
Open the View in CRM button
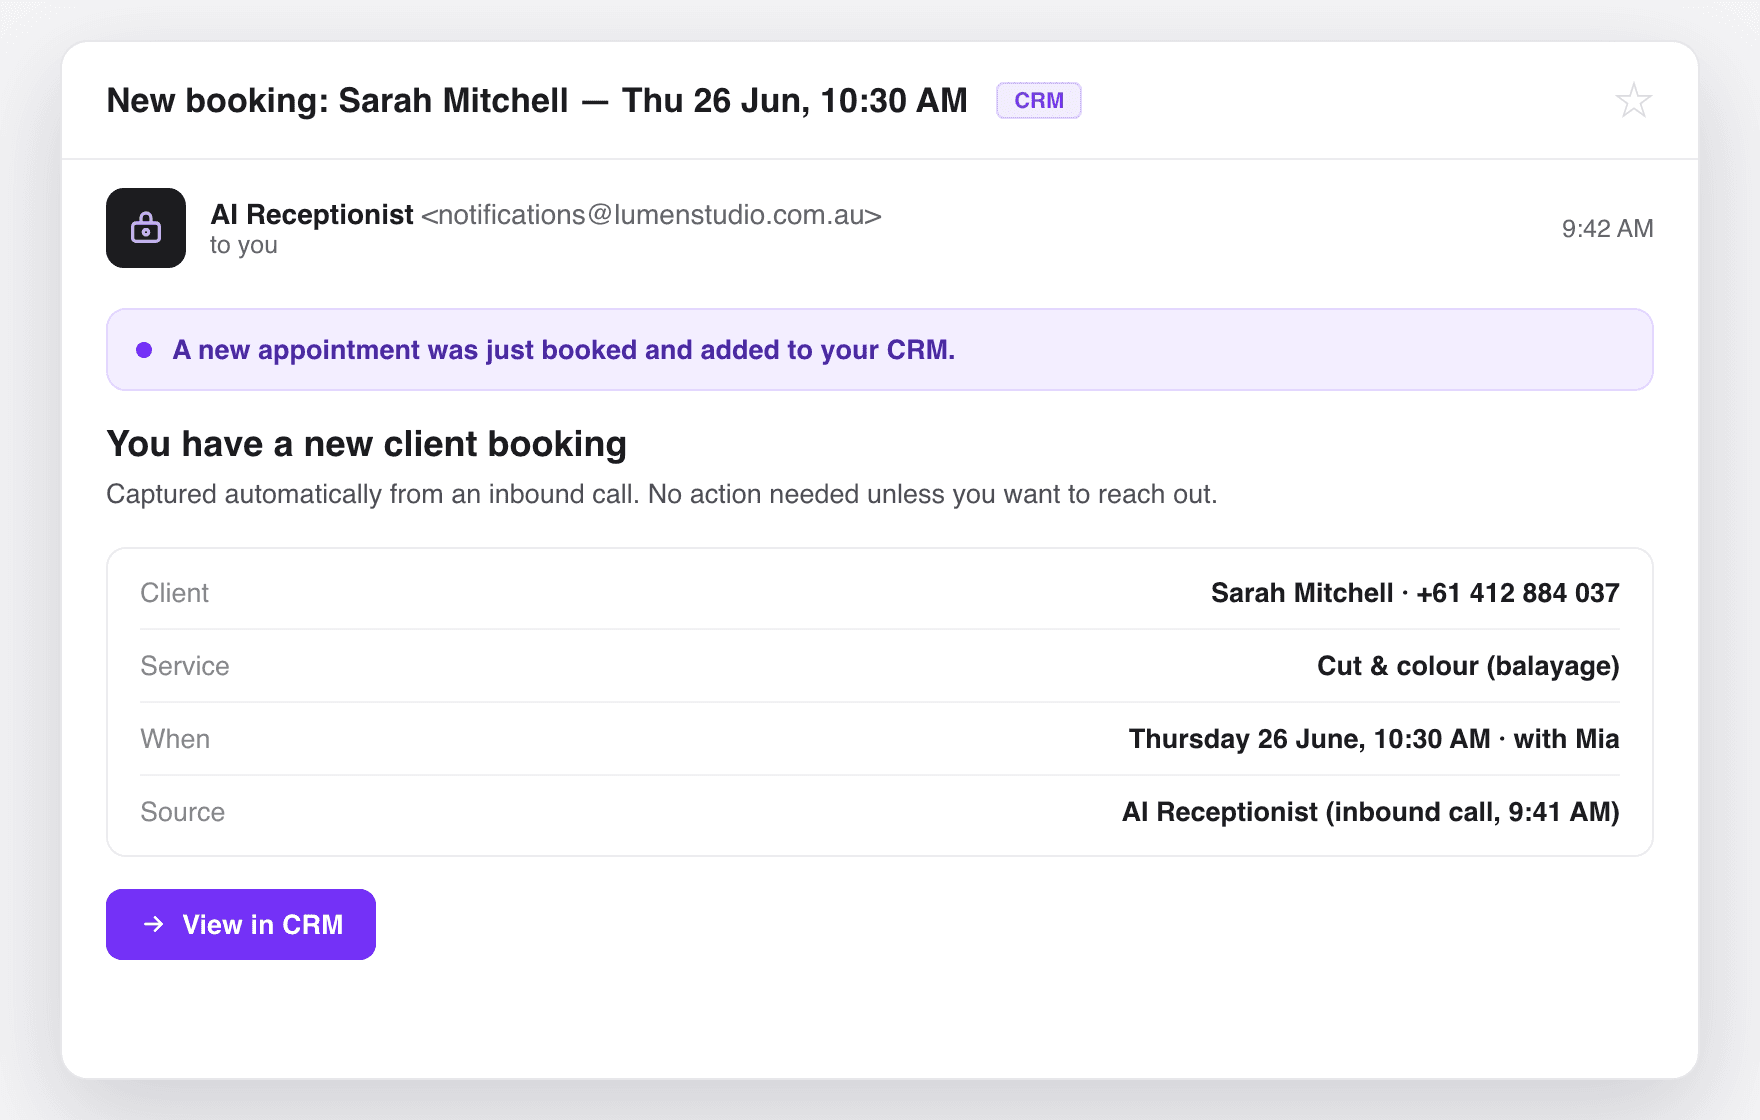pyautogui.click(x=241, y=924)
